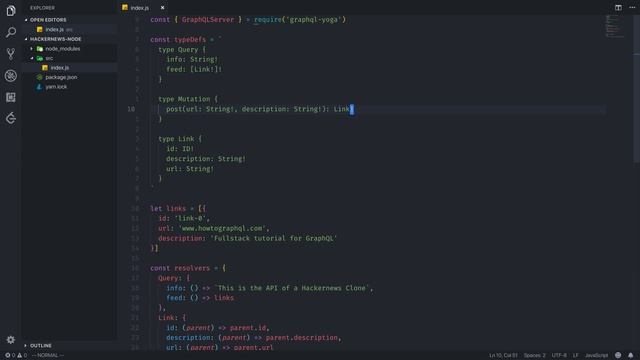Open the Explorer view in activity bar
Viewport: 640px width, 360px height.
click(11, 11)
